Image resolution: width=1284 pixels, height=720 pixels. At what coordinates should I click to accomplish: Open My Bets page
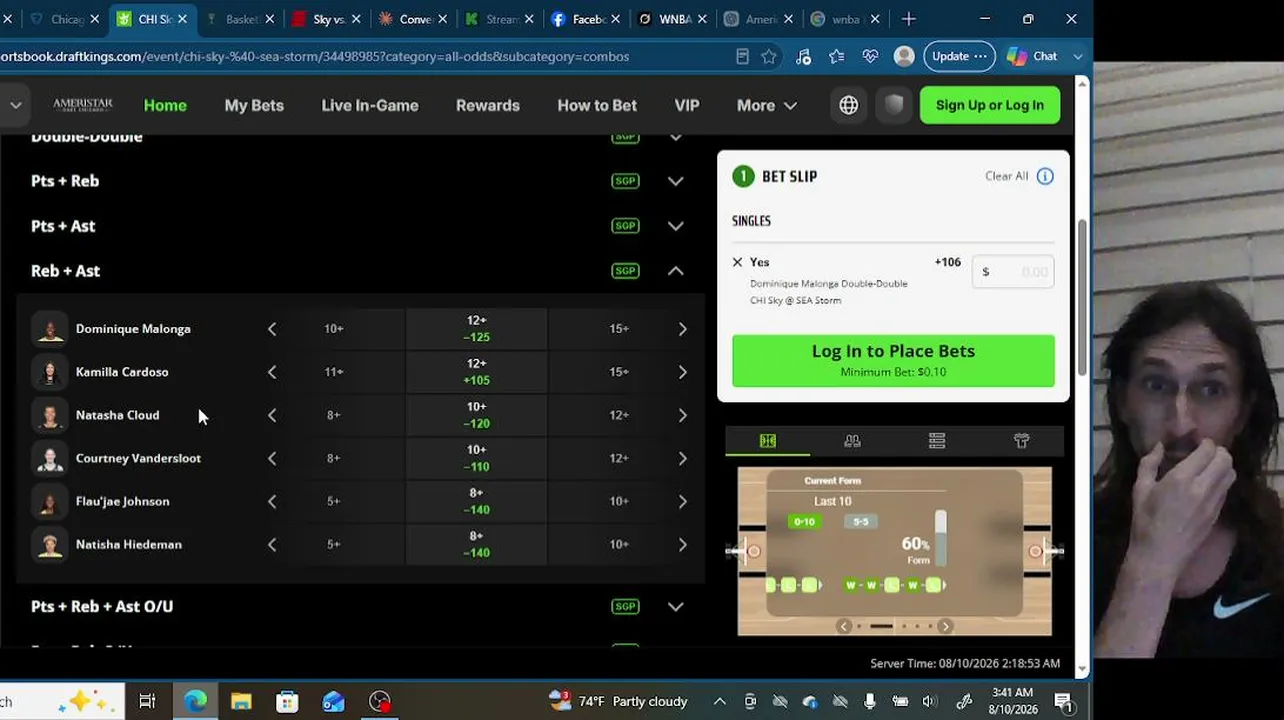pos(254,105)
